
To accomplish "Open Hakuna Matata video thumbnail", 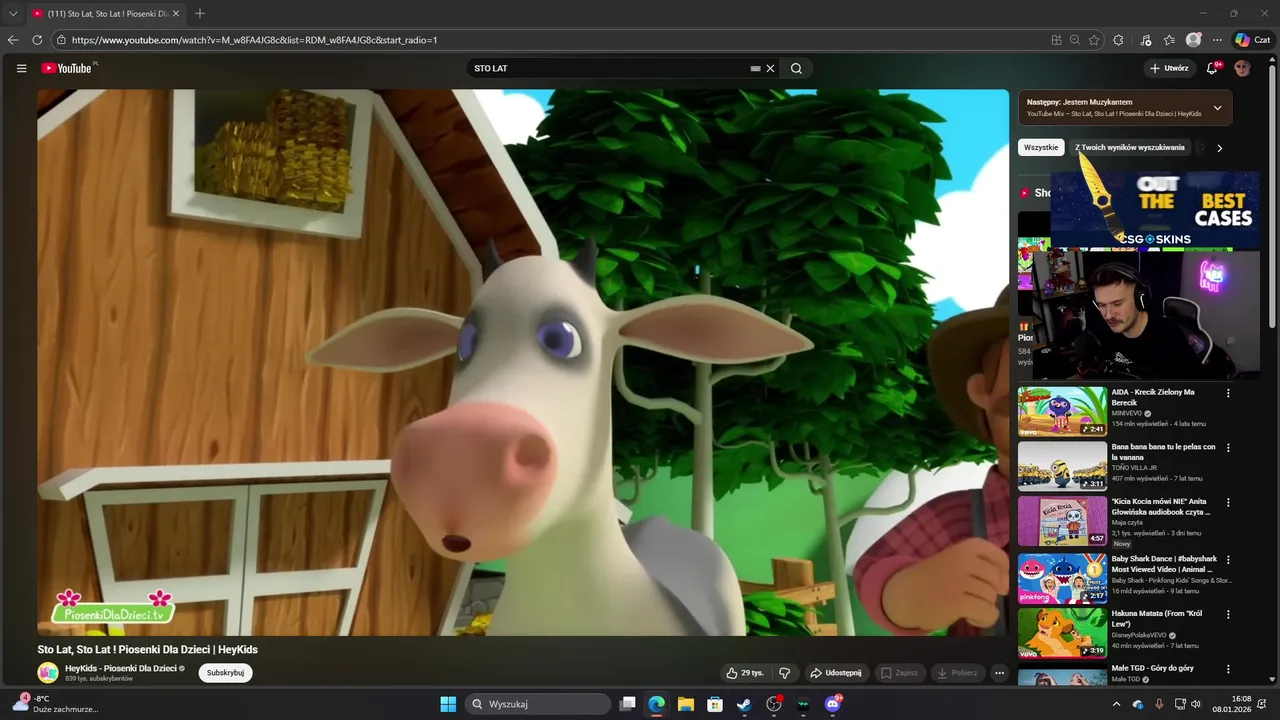I will tap(1062, 633).
